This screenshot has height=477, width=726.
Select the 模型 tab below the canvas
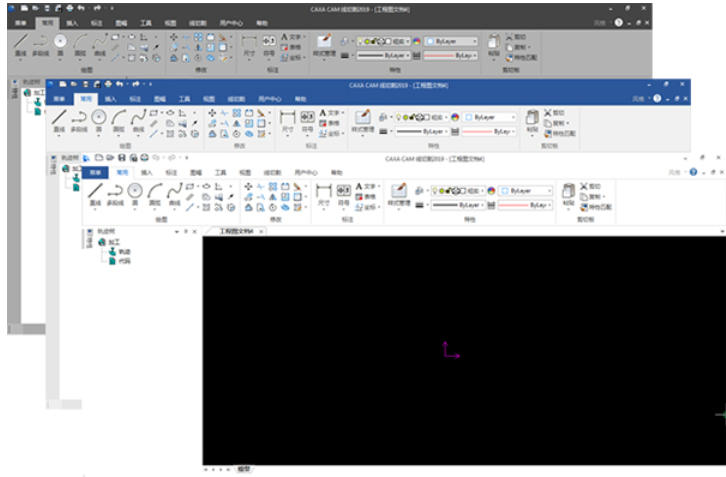click(243, 468)
